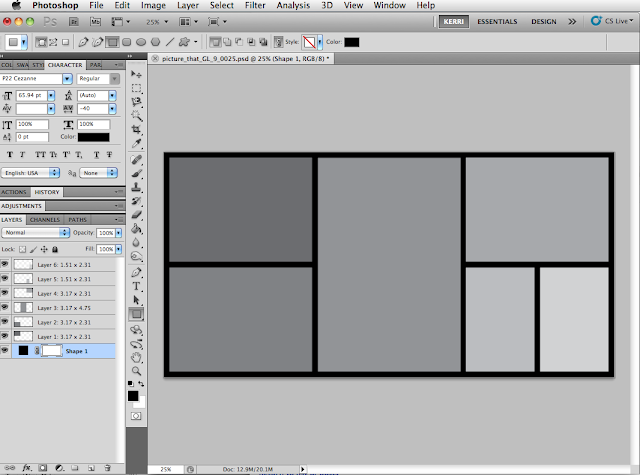
Task: Hide Layer 6: 1.51 x 2.31
Action: (x=5, y=265)
